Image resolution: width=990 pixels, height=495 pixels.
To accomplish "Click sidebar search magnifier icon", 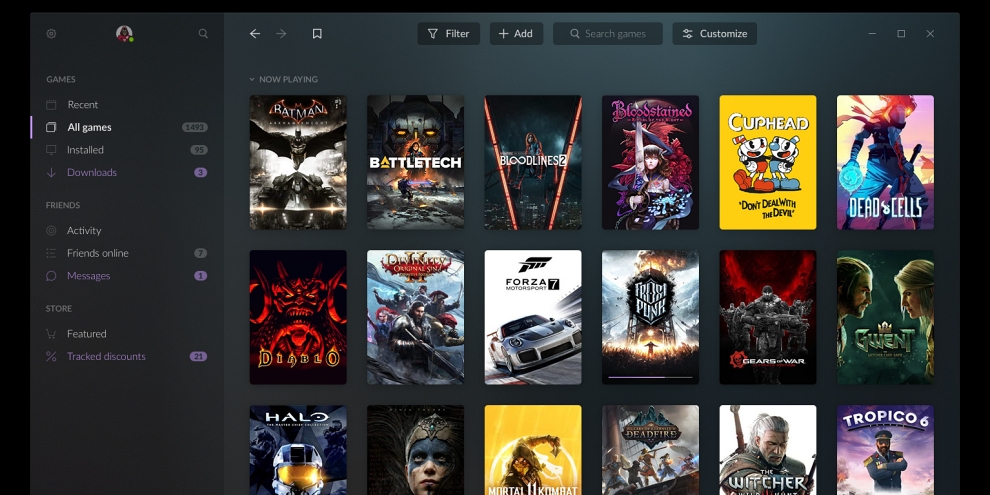I will point(203,33).
